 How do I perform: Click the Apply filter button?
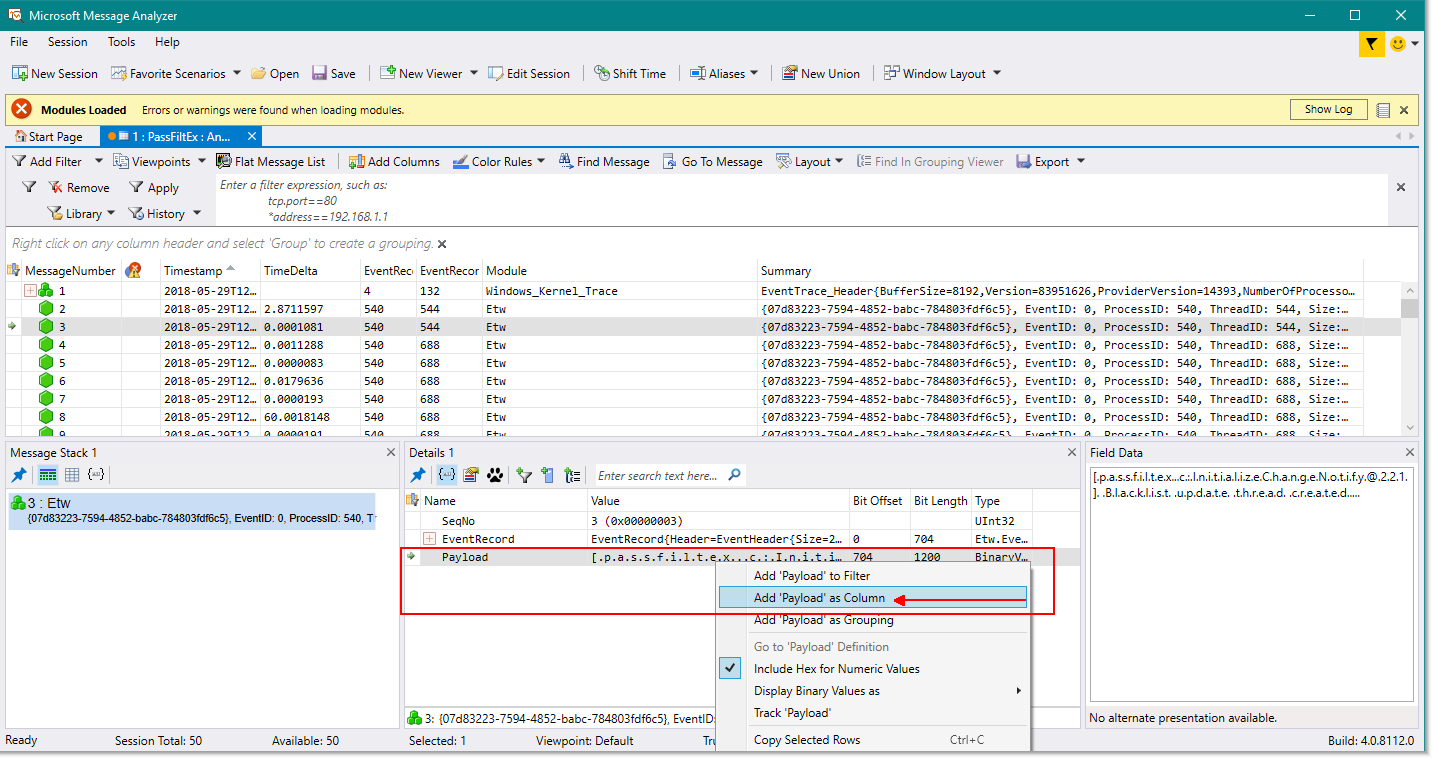click(153, 187)
